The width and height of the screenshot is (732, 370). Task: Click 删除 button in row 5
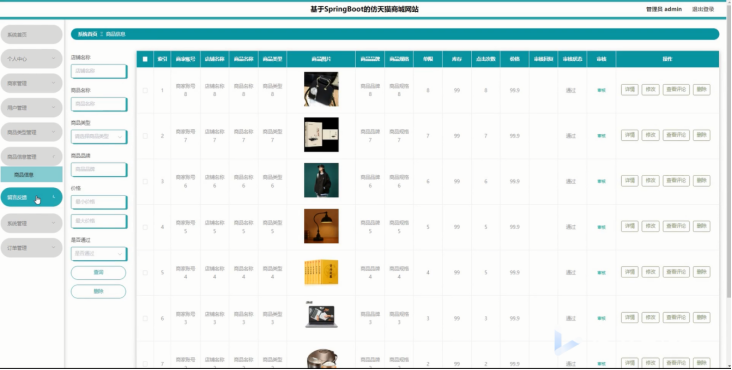[x=702, y=272]
